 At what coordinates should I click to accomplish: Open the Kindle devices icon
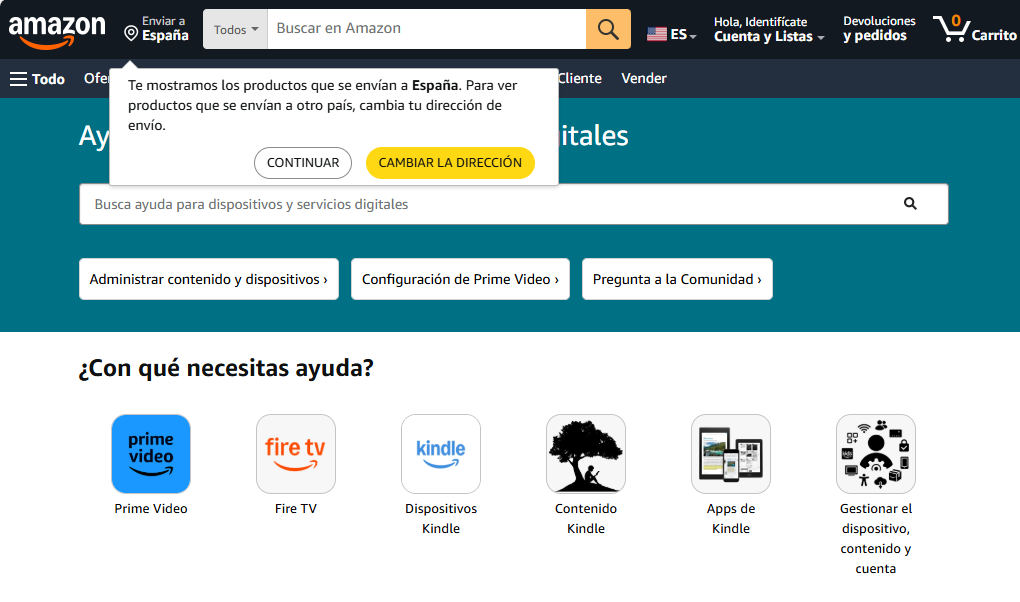point(441,454)
